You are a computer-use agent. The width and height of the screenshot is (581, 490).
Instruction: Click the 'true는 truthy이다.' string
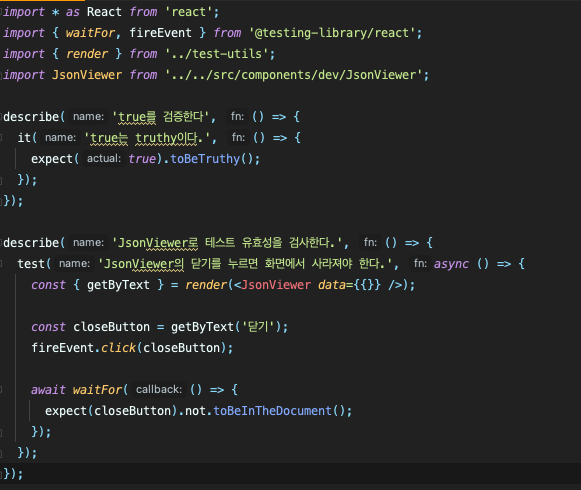(147, 138)
